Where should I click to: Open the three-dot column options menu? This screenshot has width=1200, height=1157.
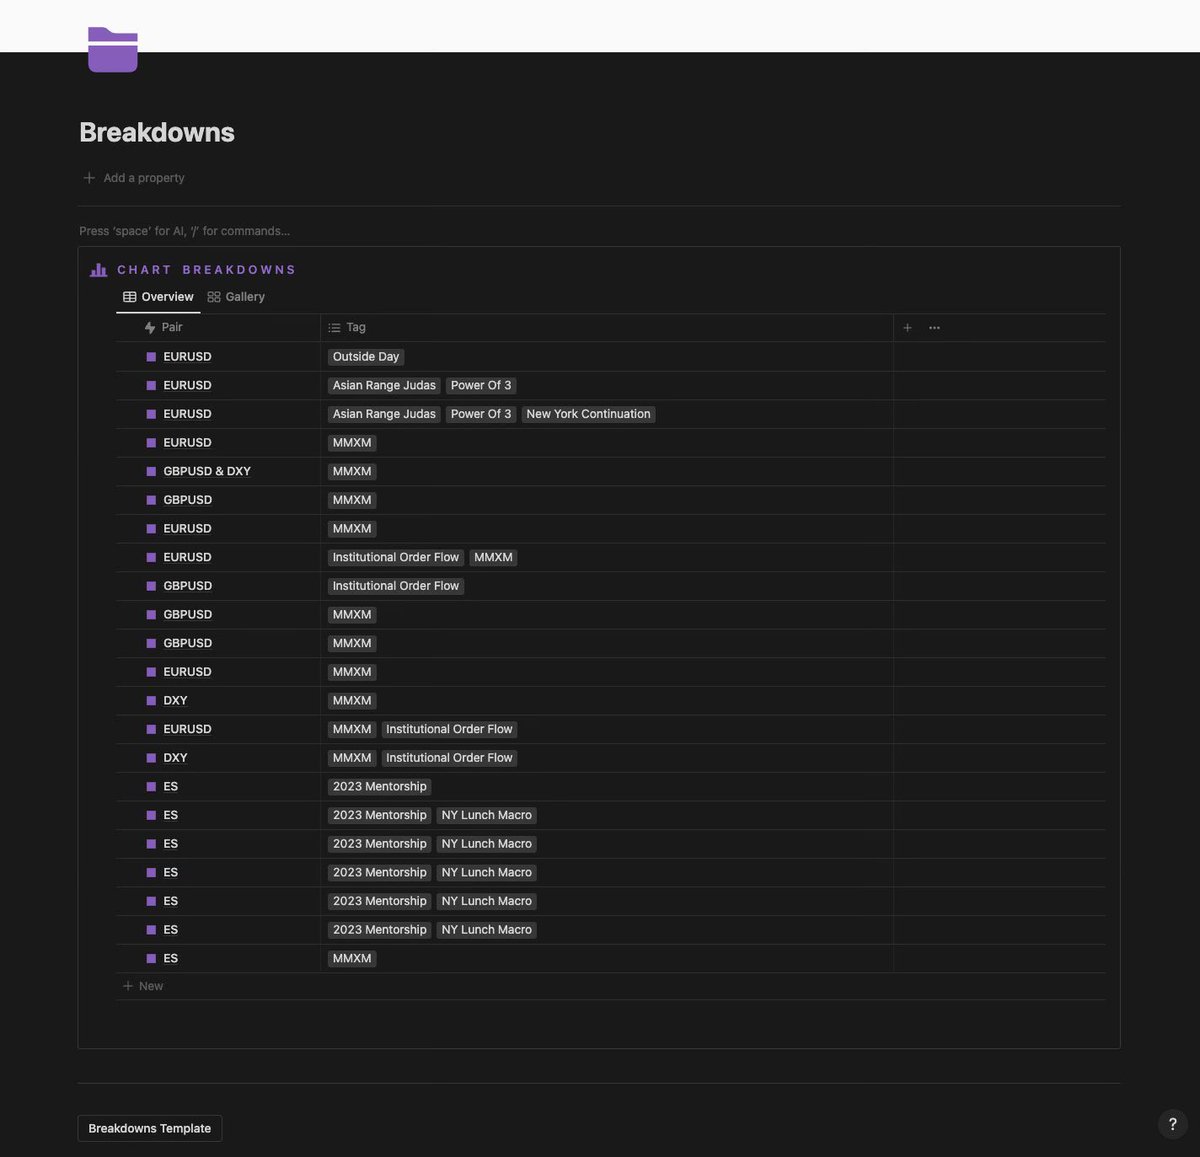[934, 328]
